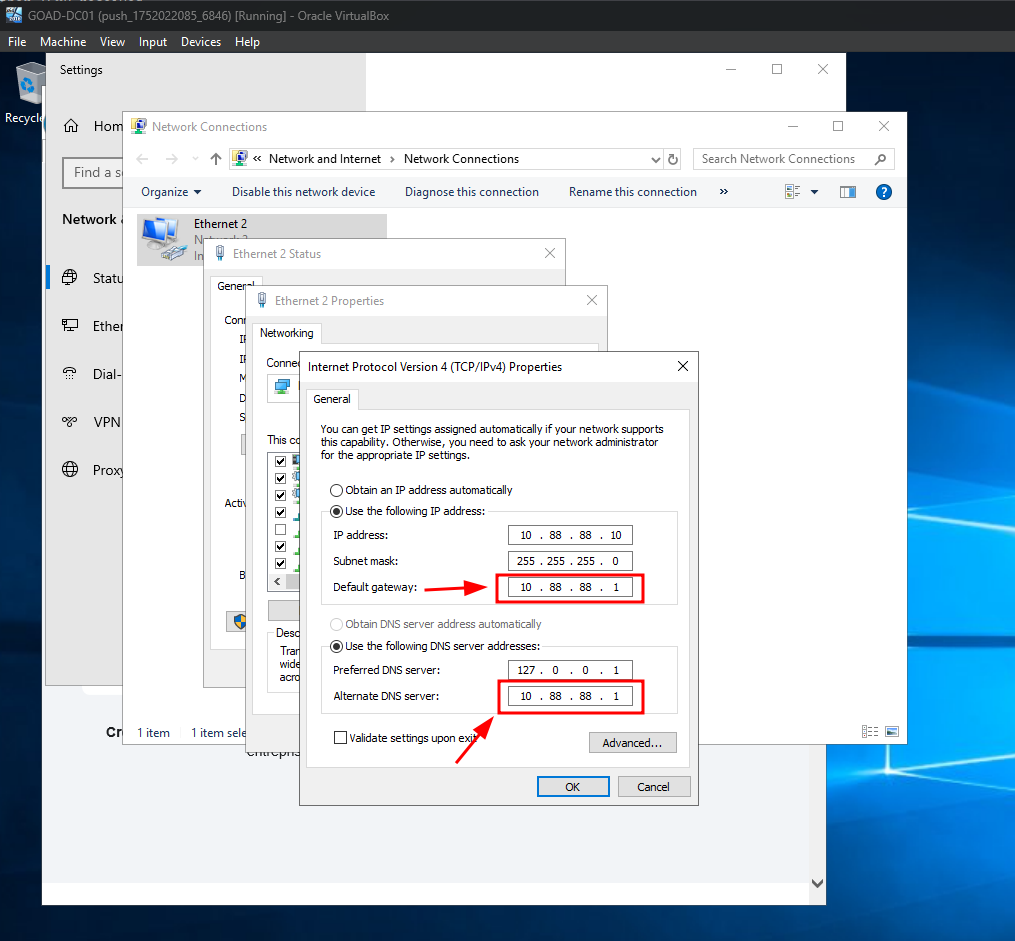Show more toolbar commands chevron
The width and height of the screenshot is (1015, 941).
click(724, 192)
